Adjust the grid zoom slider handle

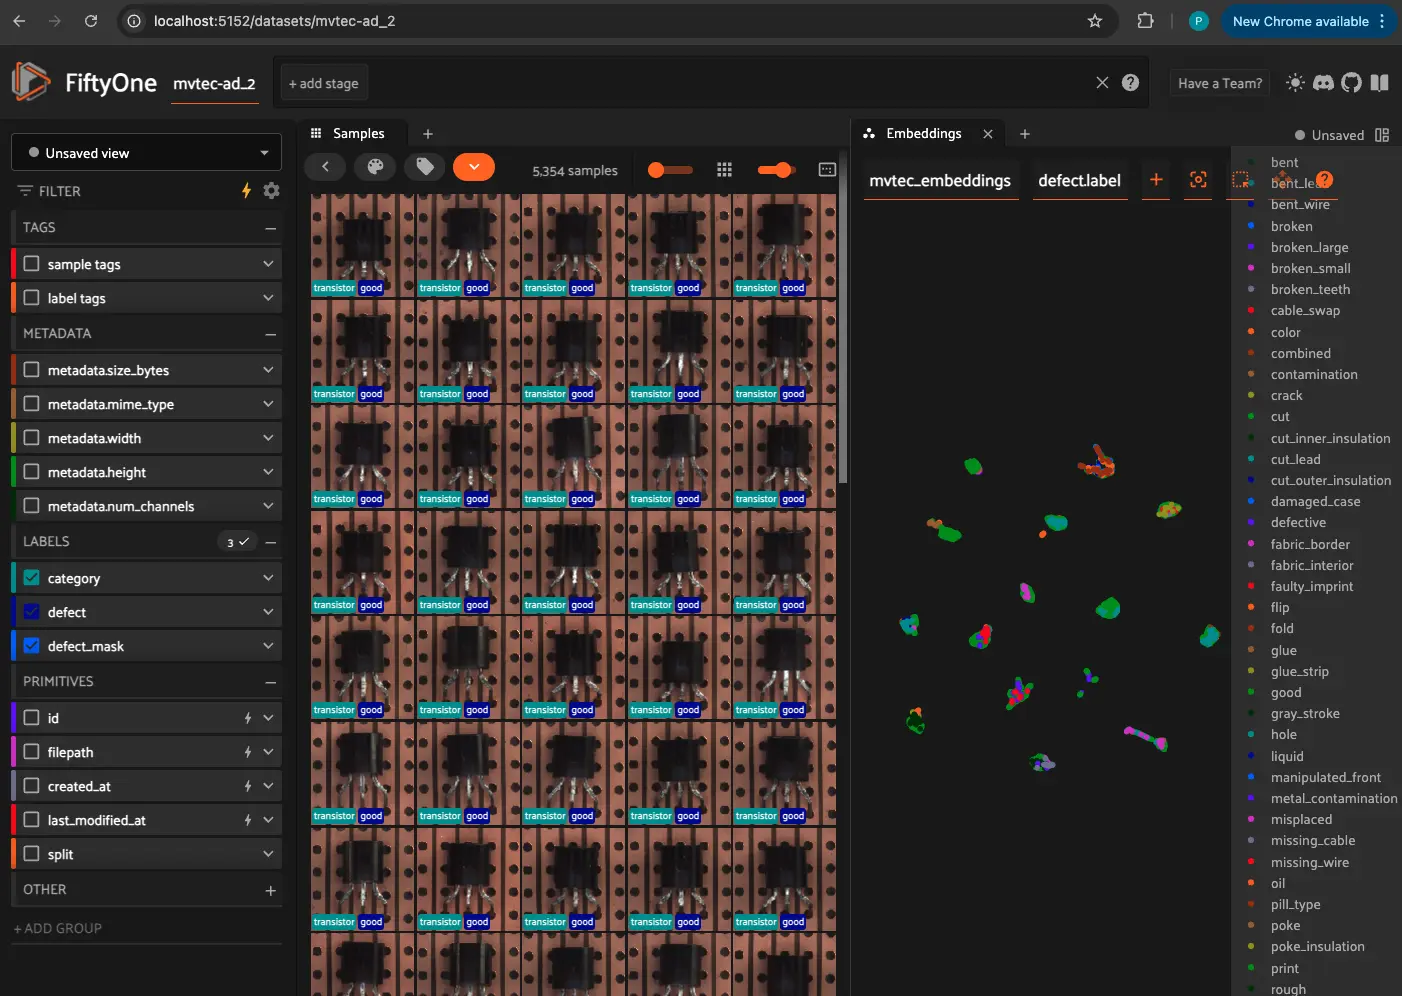783,170
